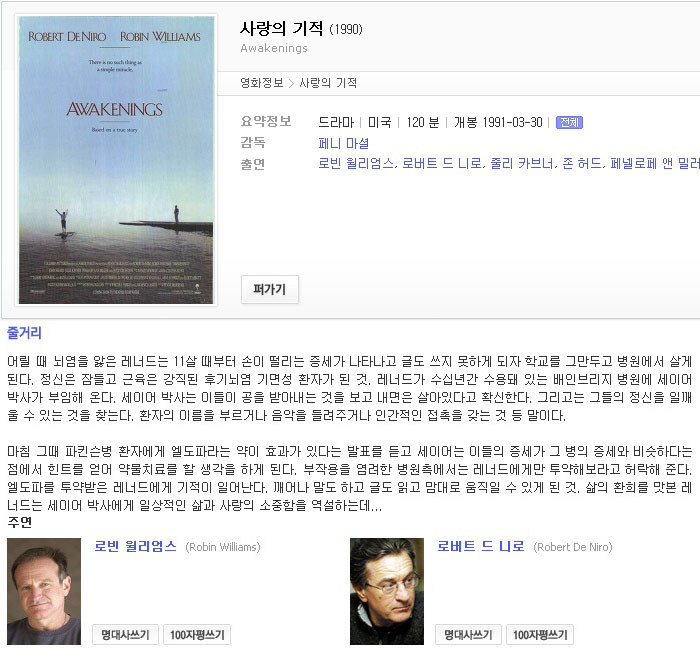This screenshot has width=700, height=653.
Task: Select 사랑의 기적 breadcrumb item
Action: (x=328, y=83)
